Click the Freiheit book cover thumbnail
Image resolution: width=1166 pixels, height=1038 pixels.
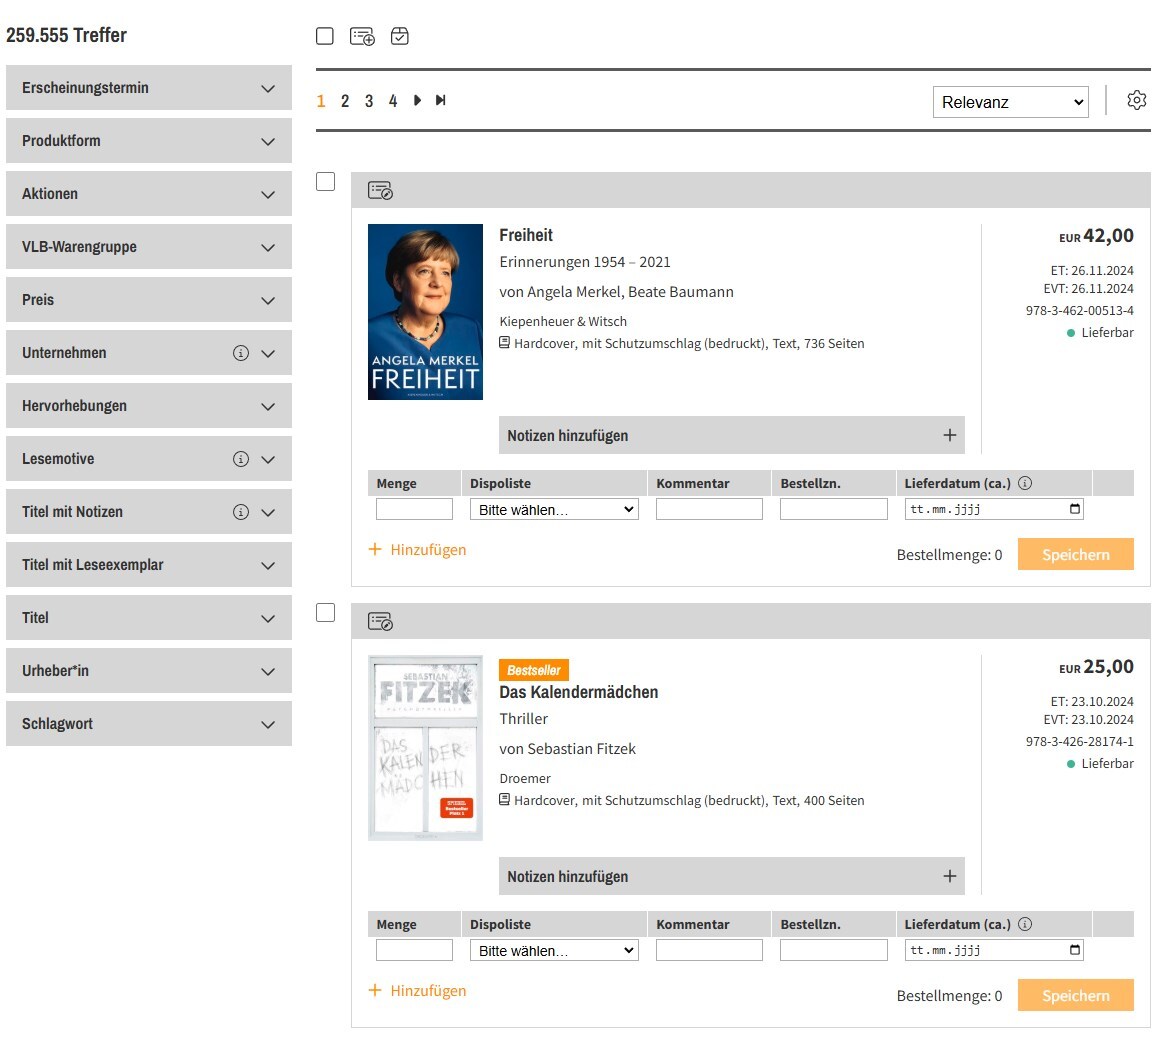425,312
